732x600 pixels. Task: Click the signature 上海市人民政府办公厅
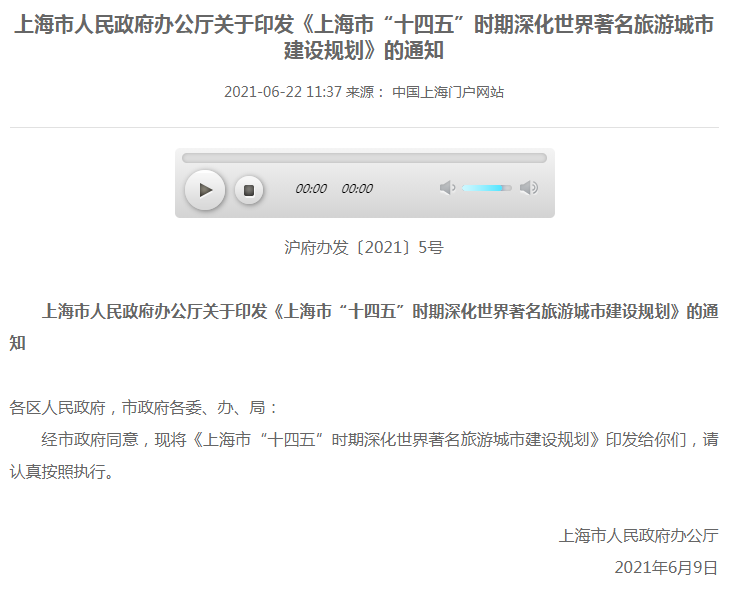(639, 536)
